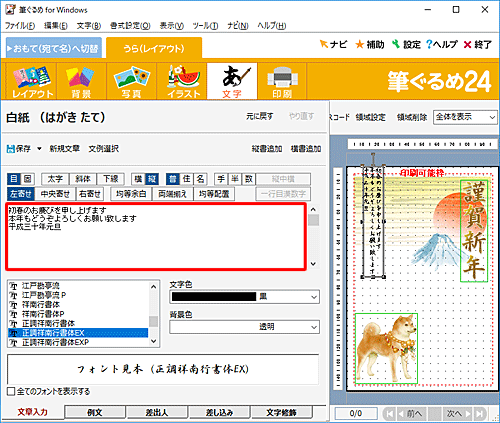Click 領域削除 button

(x=412, y=117)
